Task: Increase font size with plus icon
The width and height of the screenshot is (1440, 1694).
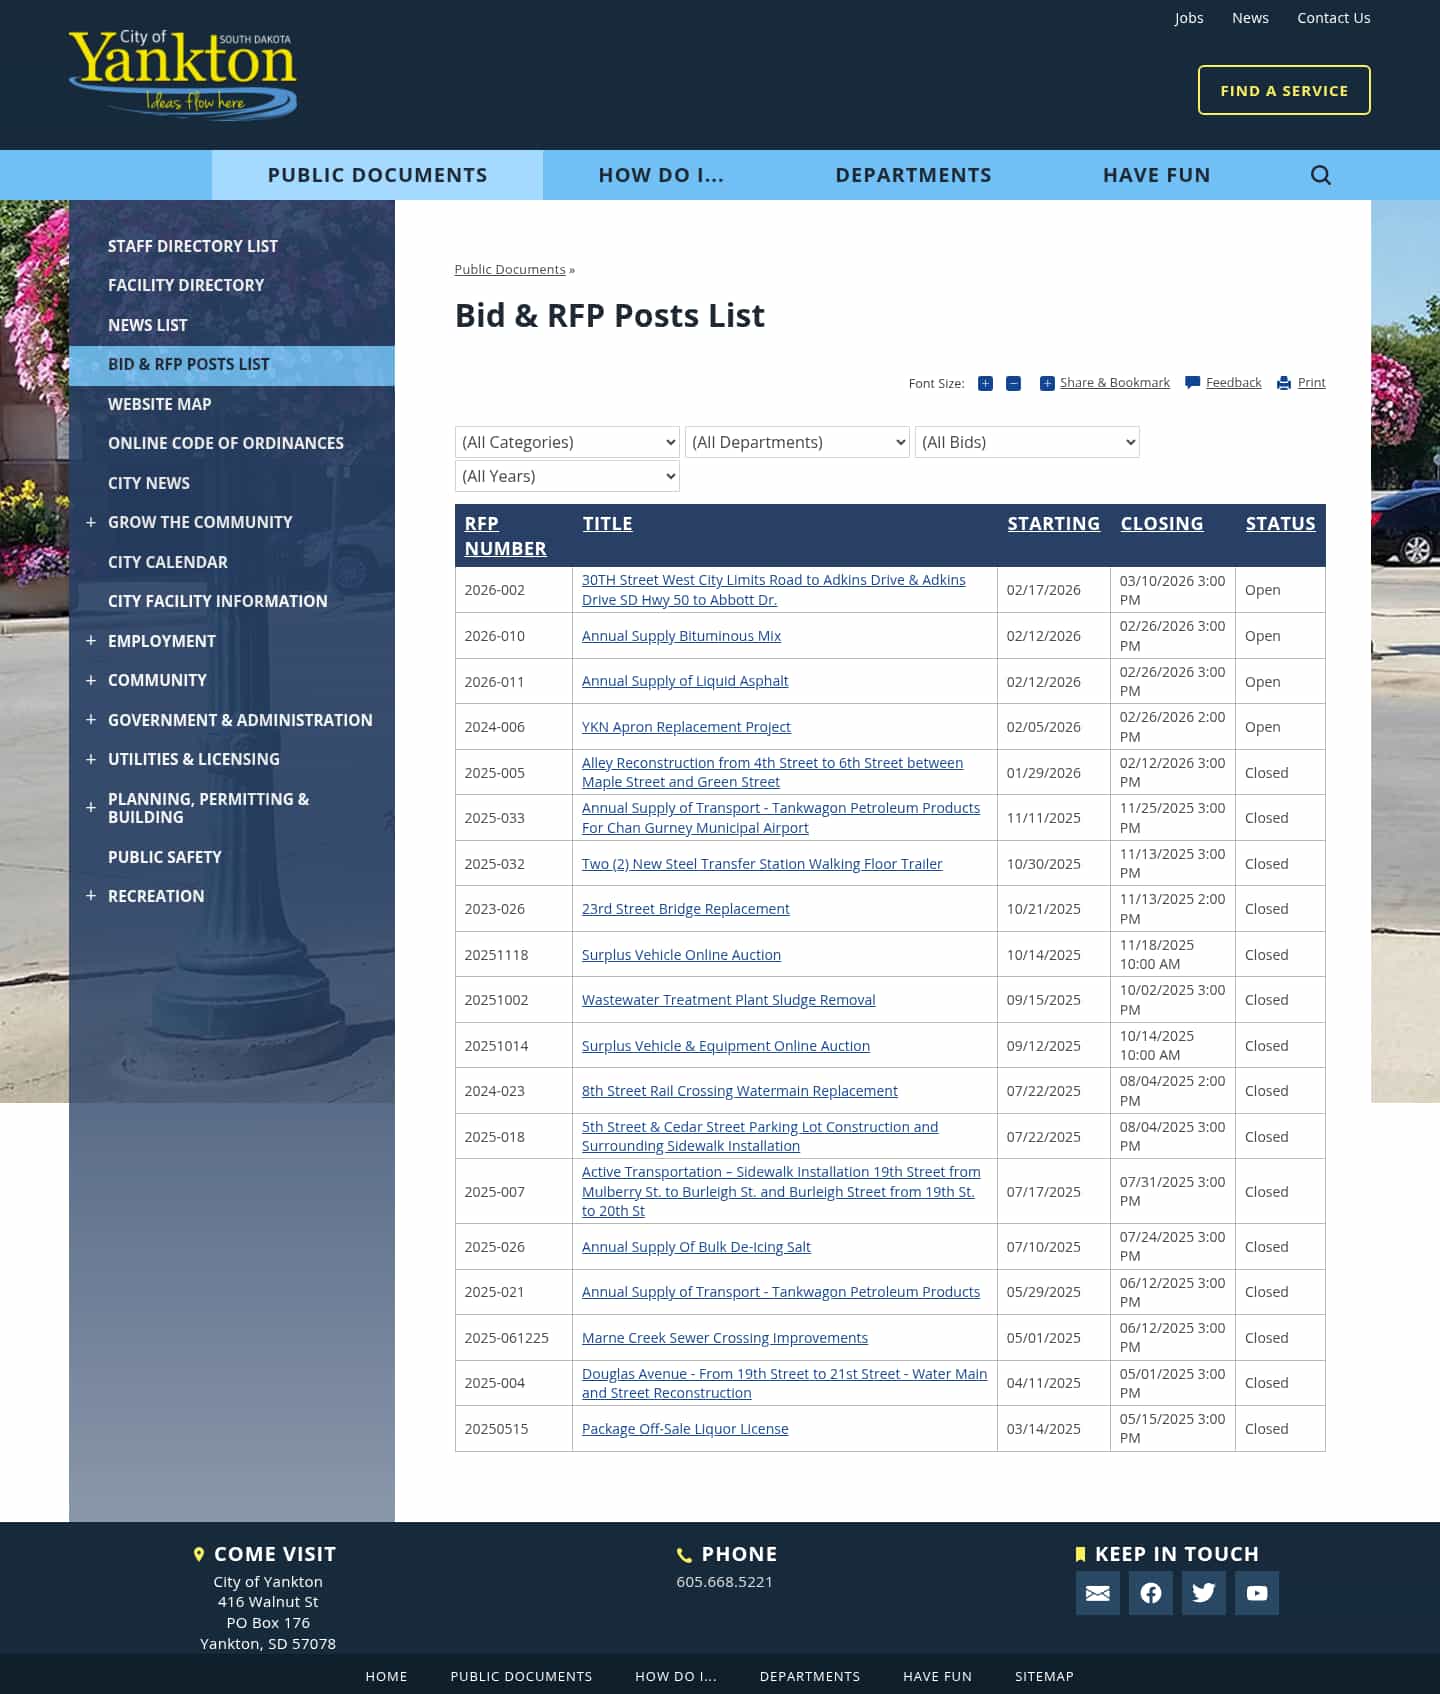Action: [985, 383]
